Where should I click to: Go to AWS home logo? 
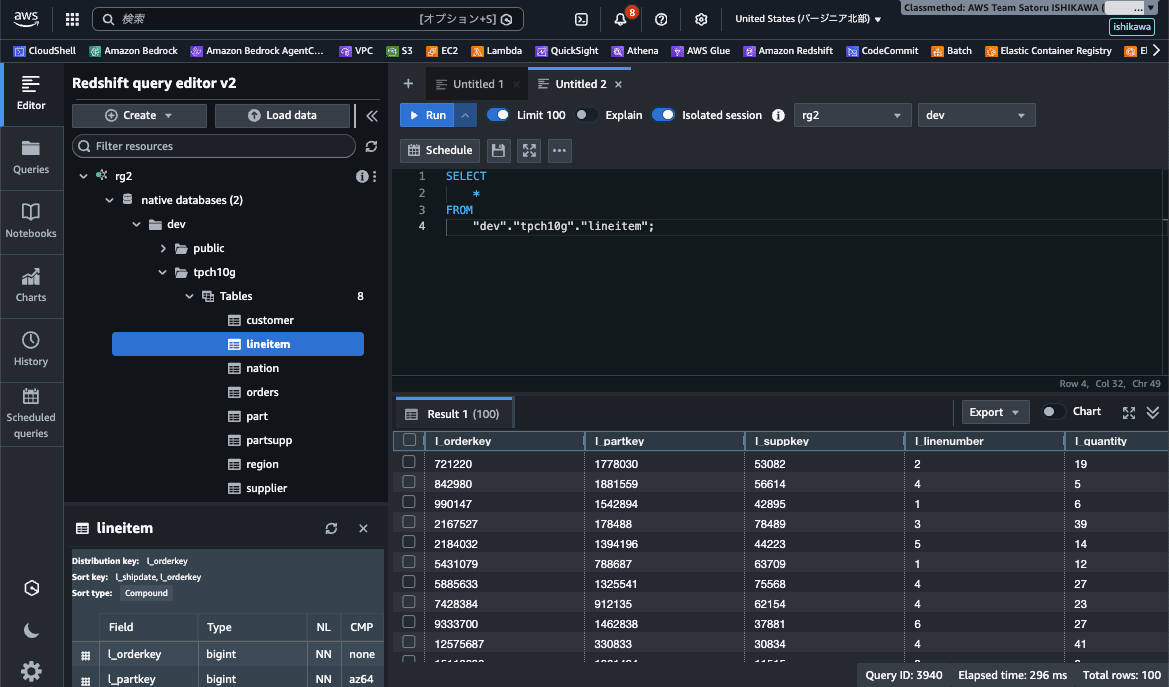tap(26, 19)
